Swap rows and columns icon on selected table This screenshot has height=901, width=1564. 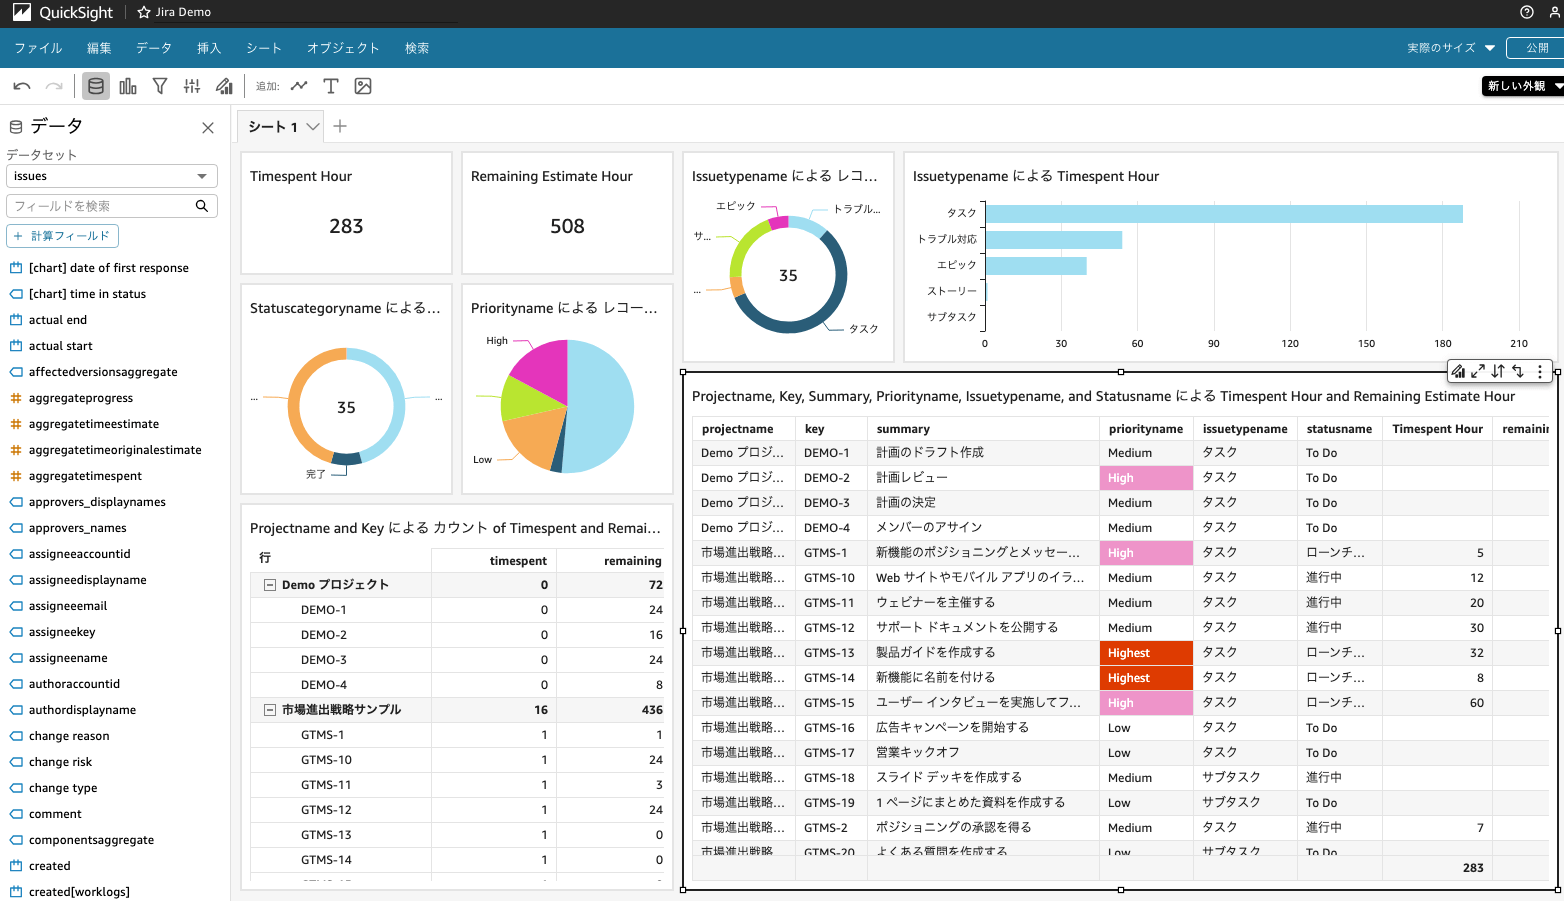tap(1518, 371)
